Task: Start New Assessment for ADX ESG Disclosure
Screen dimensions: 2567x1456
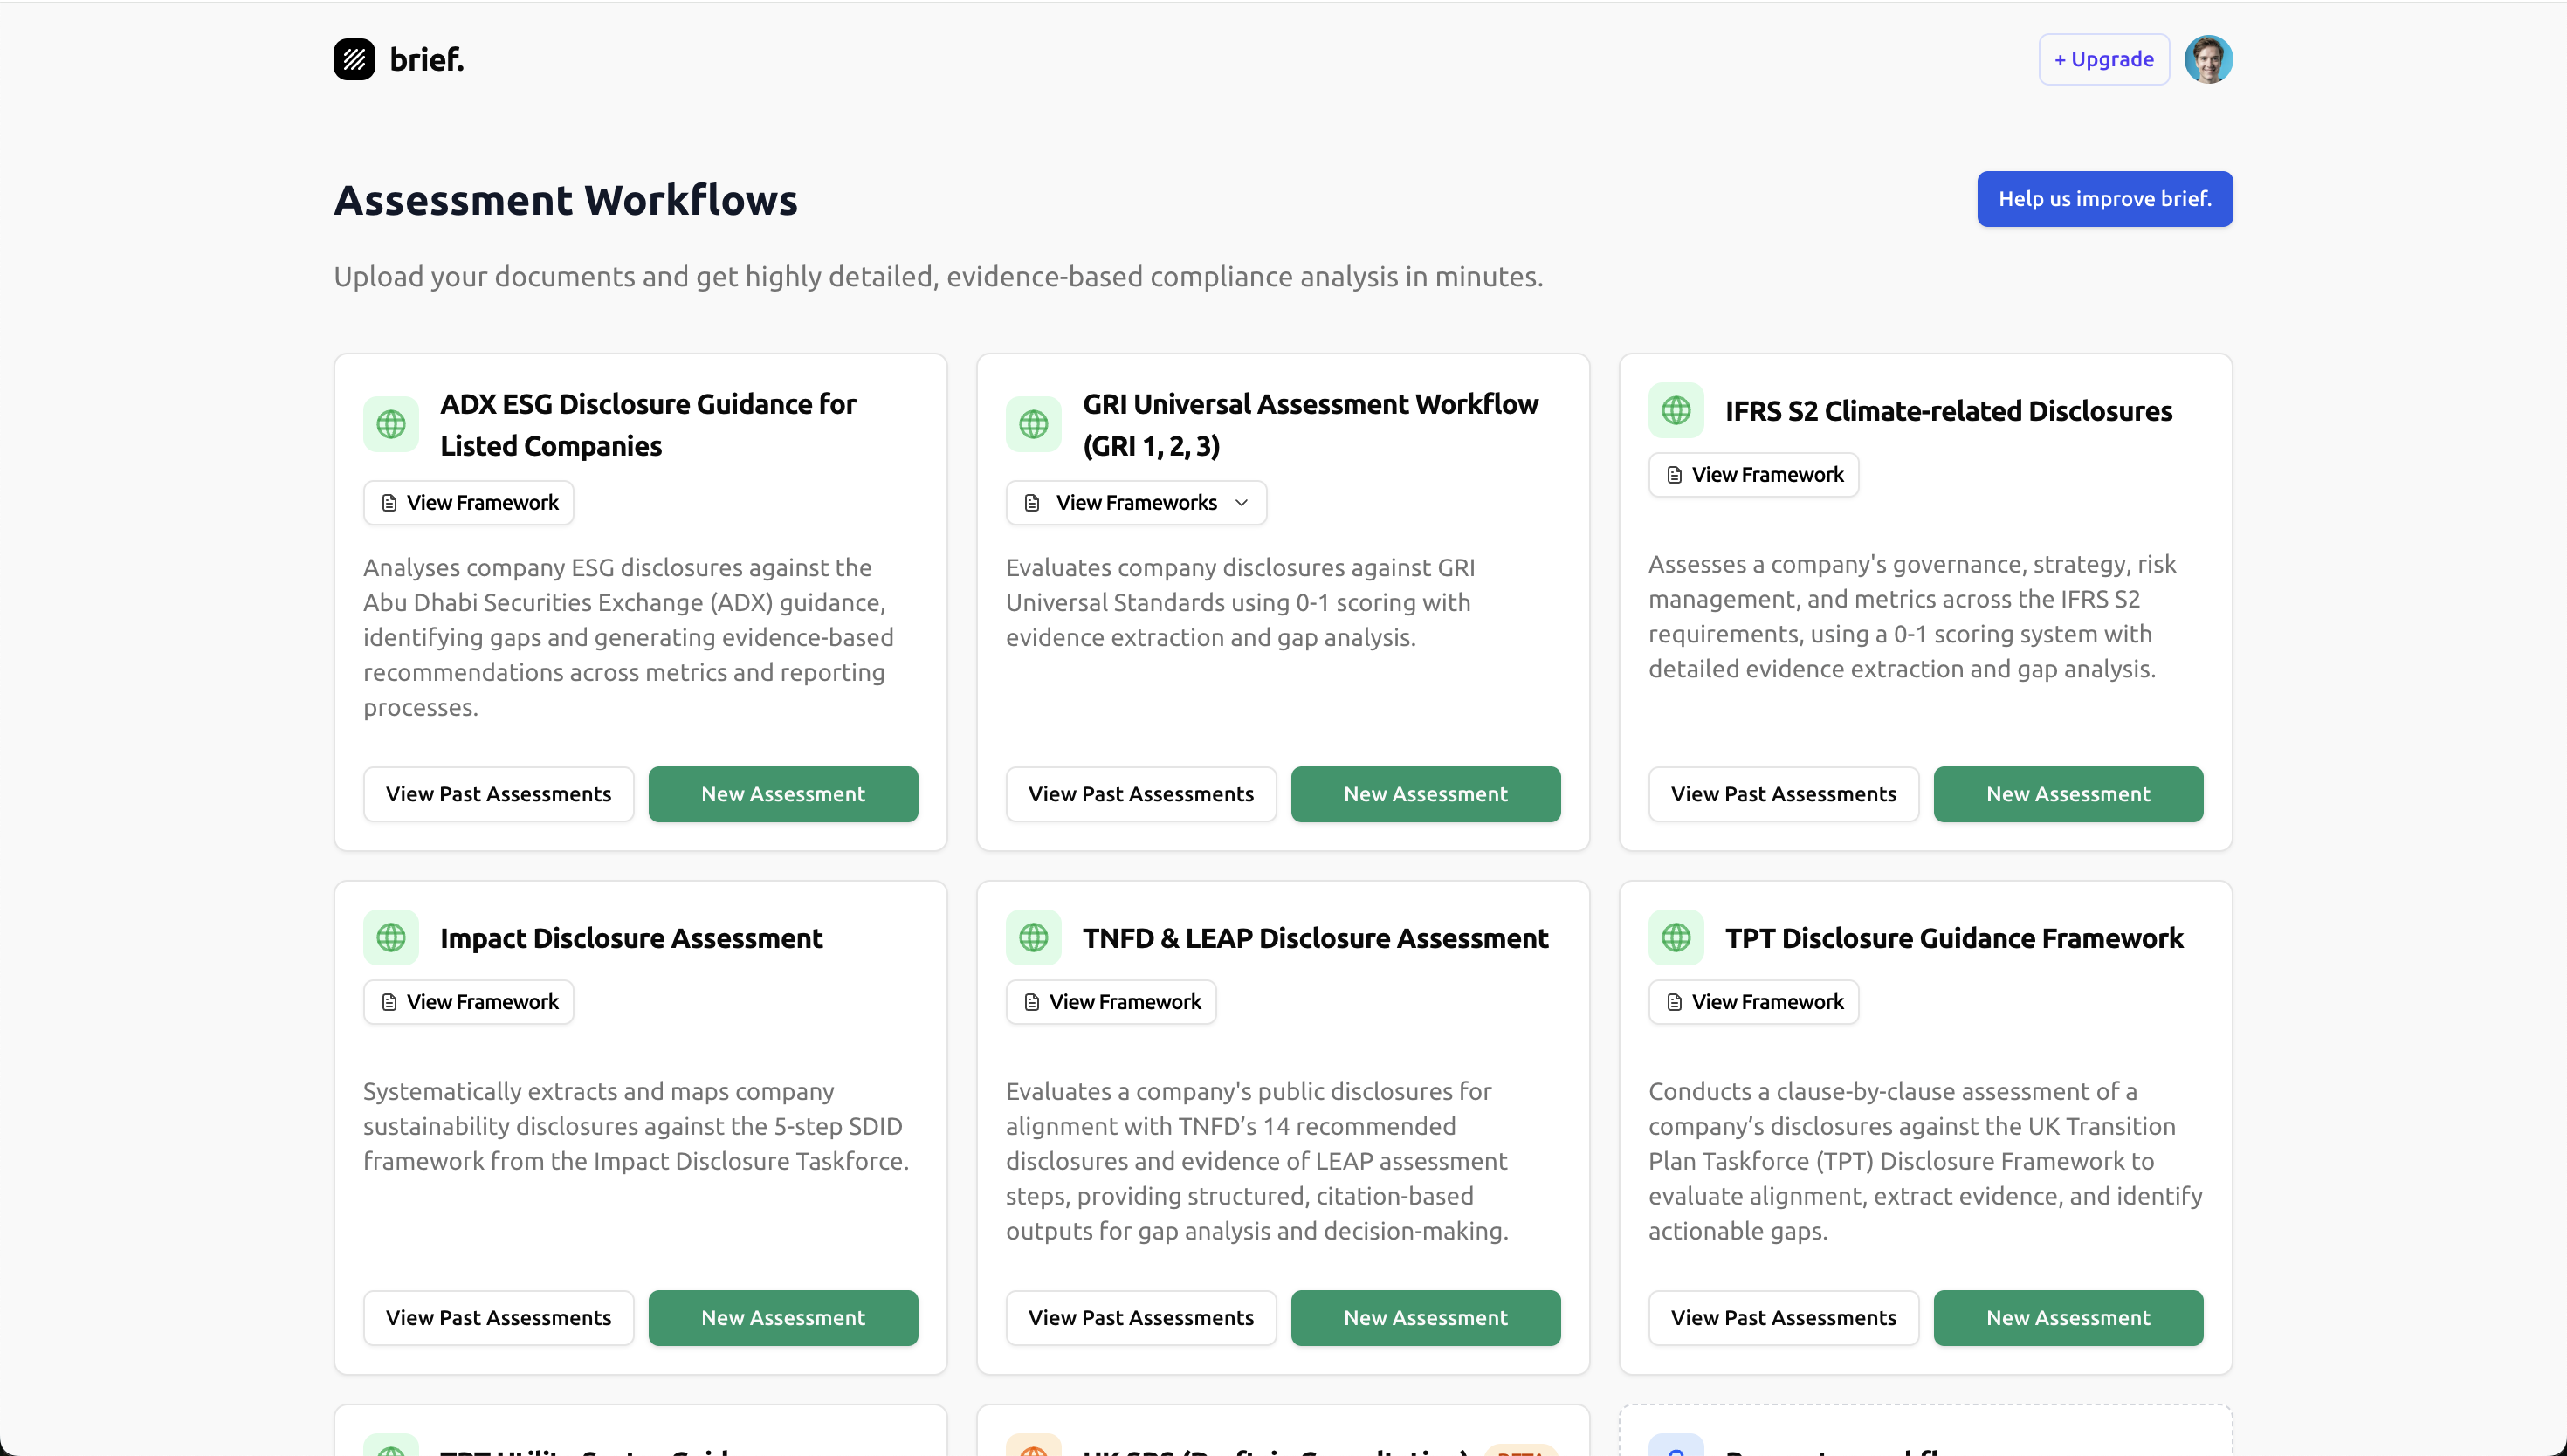Action: click(783, 794)
